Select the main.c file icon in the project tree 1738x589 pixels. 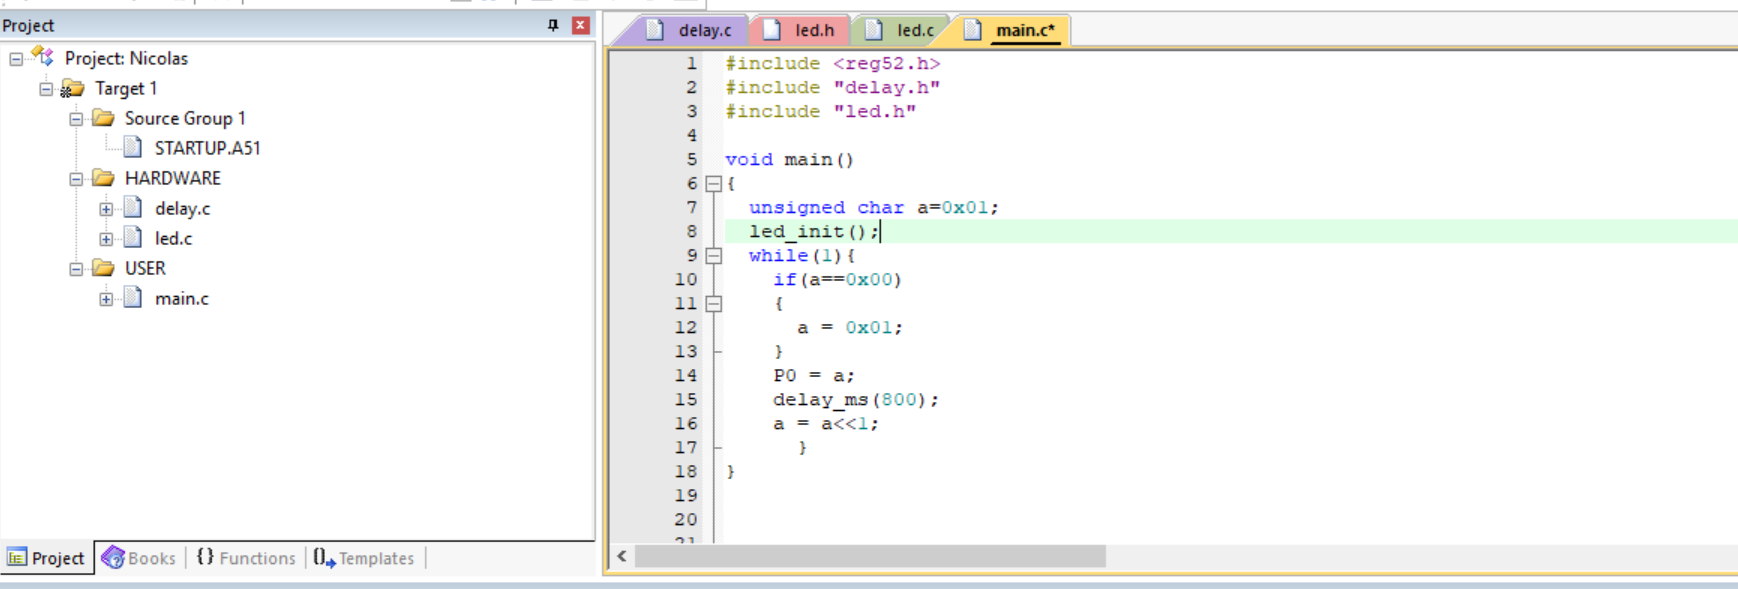pyautogui.click(x=133, y=298)
